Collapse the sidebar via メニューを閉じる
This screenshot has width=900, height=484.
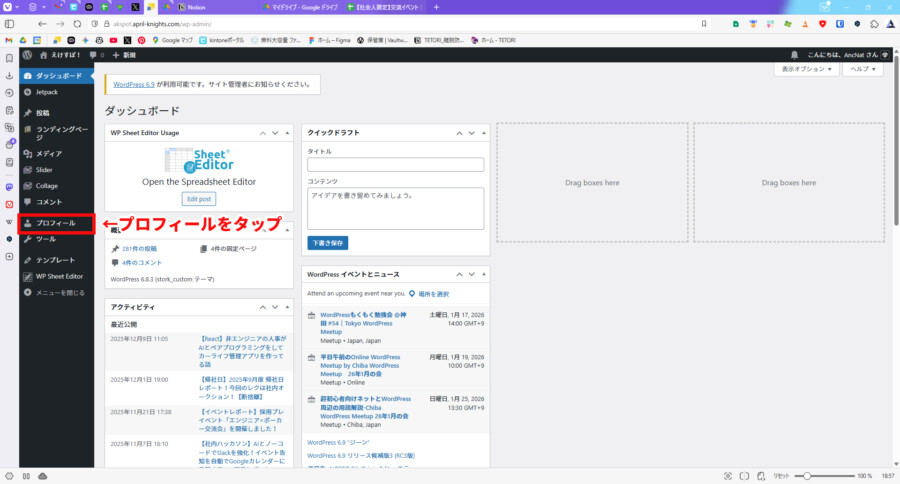coord(60,293)
